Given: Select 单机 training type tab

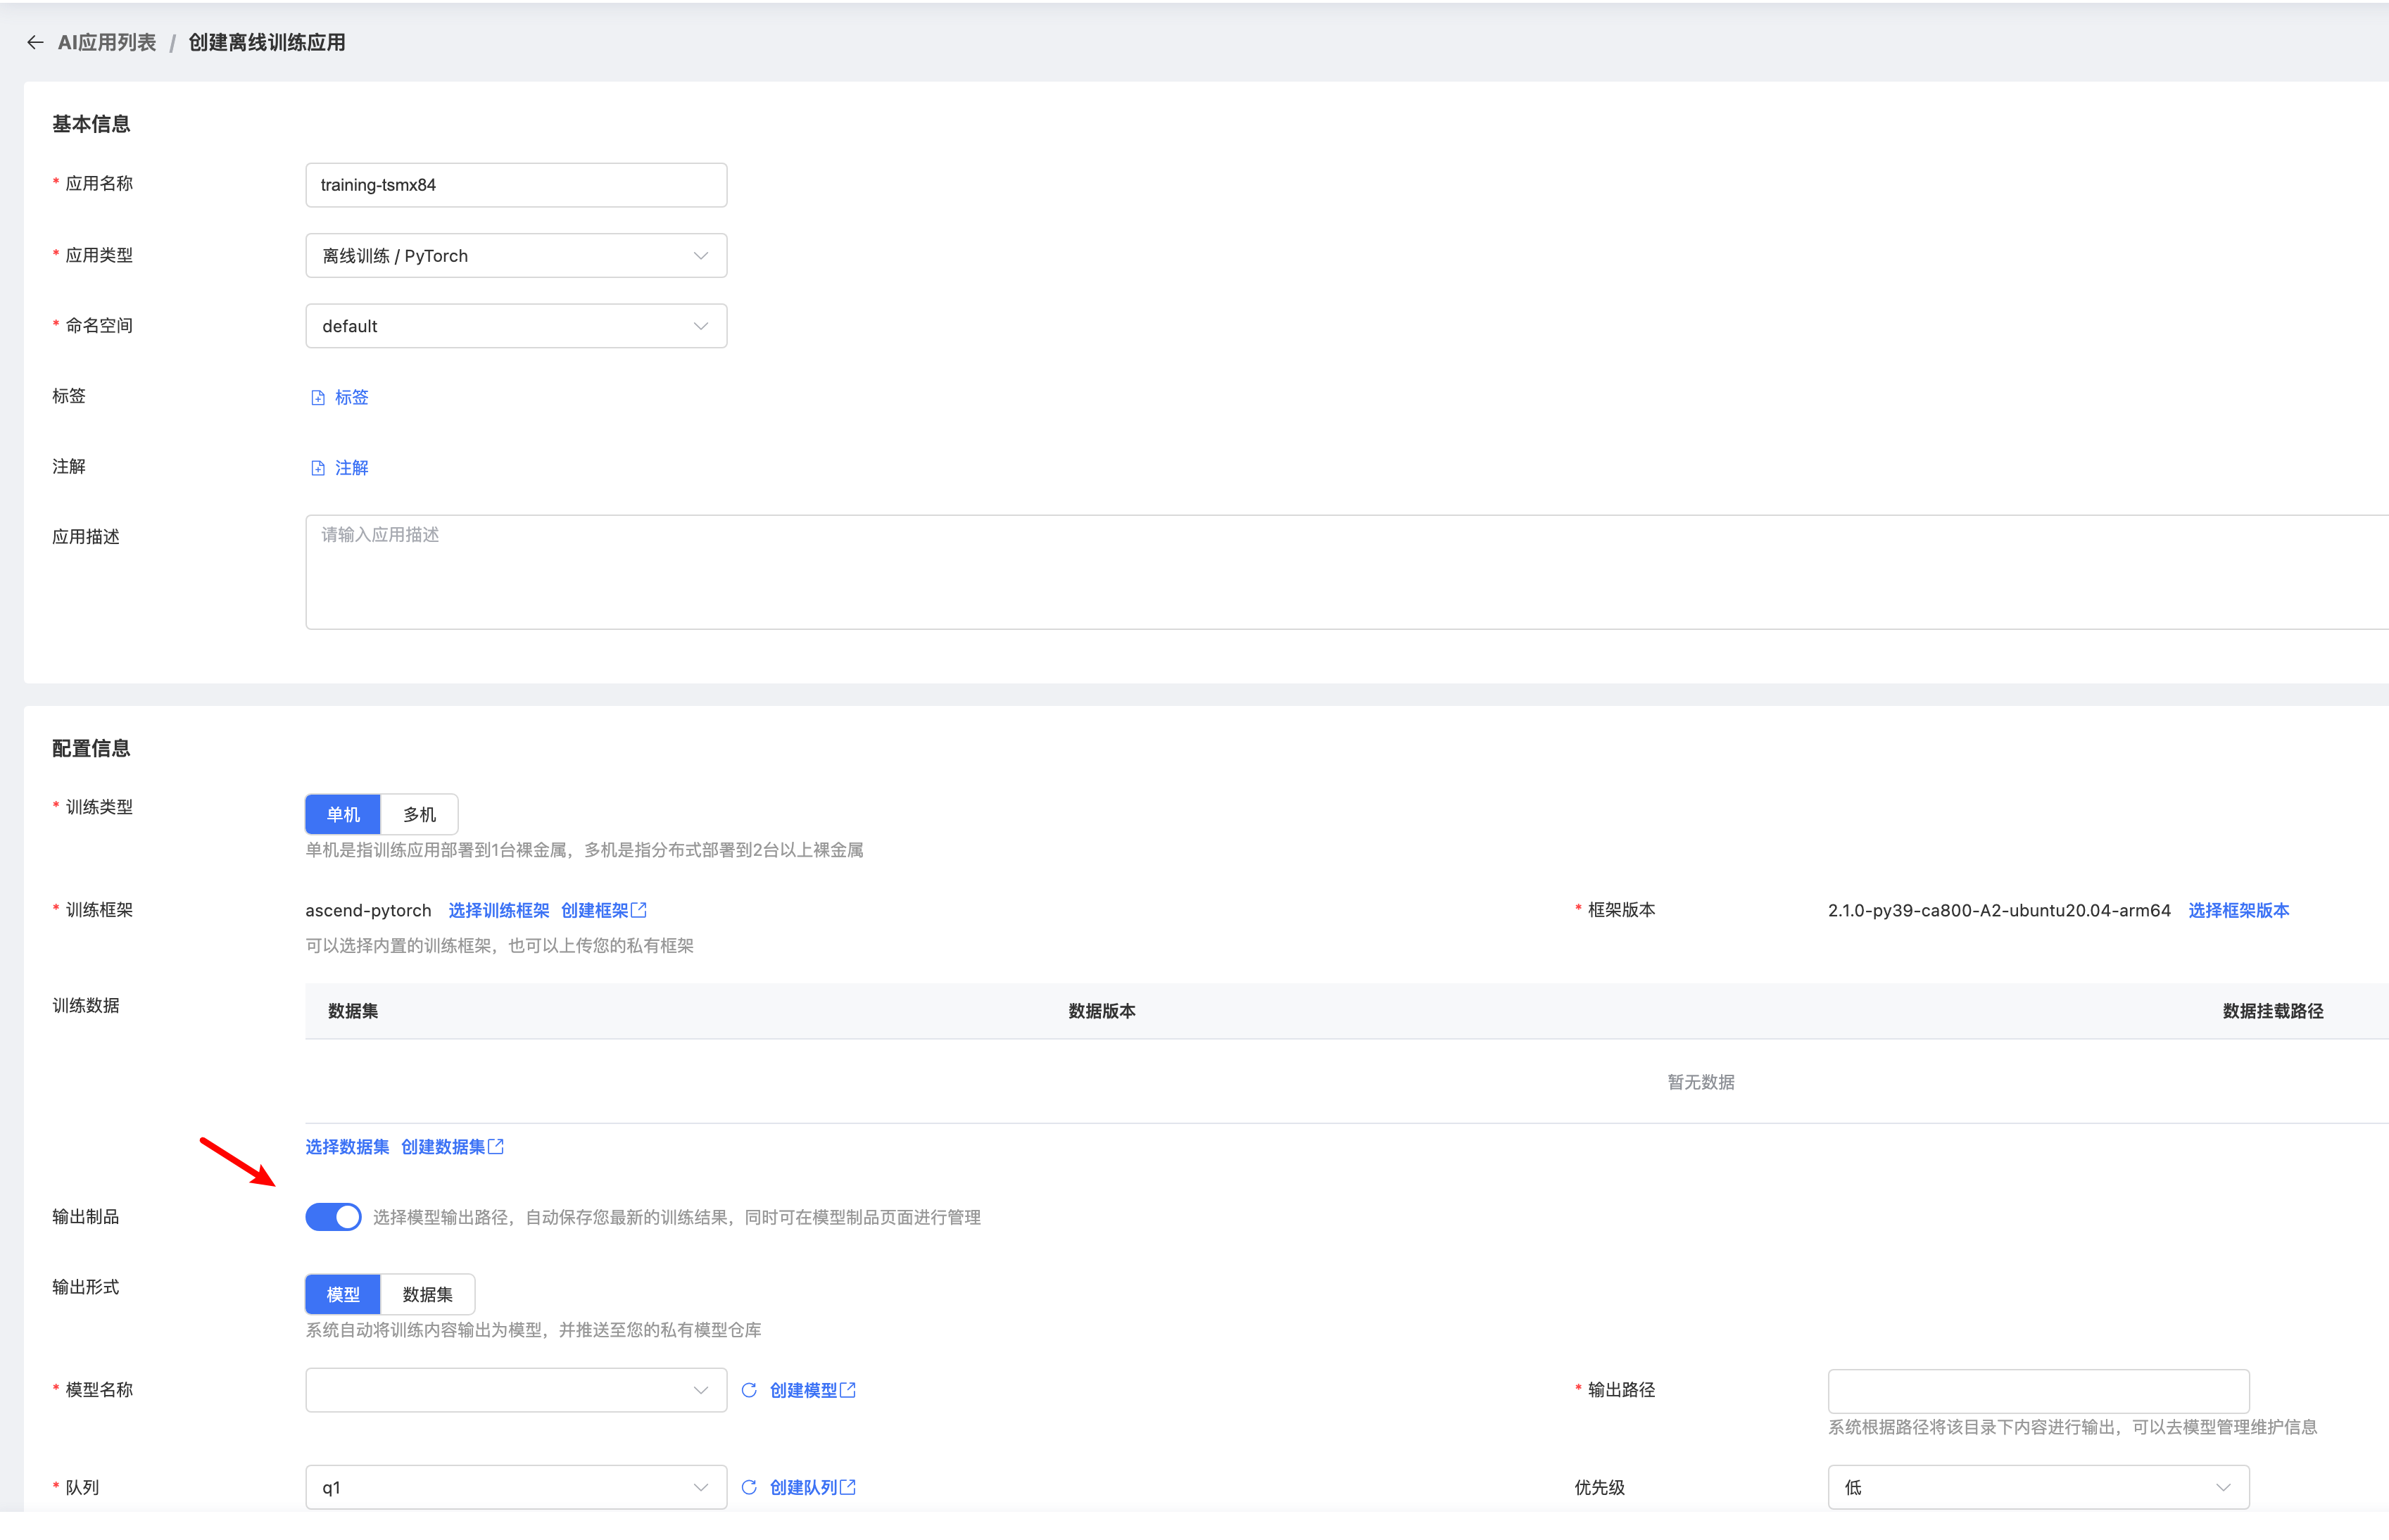Looking at the screenshot, I should click(x=343, y=814).
